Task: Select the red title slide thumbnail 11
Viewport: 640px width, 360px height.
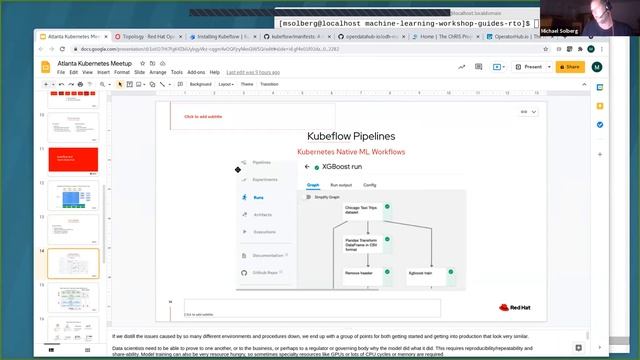Action: pos(73,160)
